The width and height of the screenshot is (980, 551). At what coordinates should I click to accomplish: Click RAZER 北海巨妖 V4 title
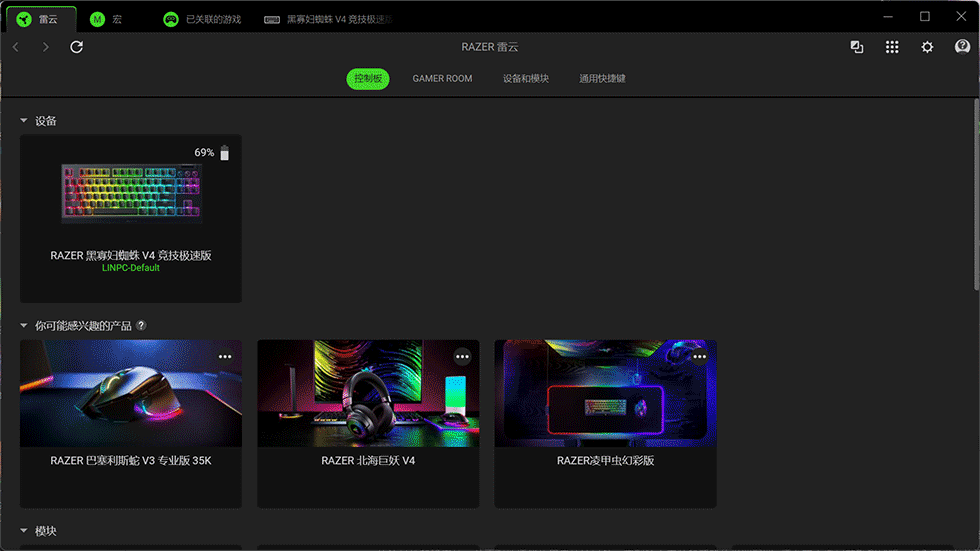point(368,460)
